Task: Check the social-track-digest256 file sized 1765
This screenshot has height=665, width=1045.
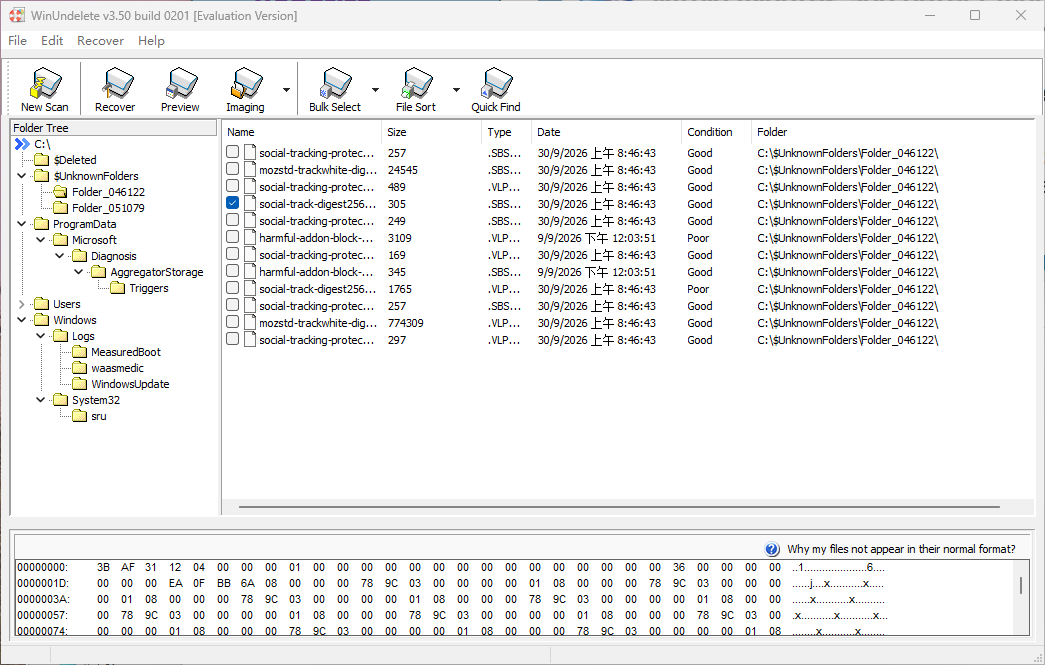Action: pos(233,288)
